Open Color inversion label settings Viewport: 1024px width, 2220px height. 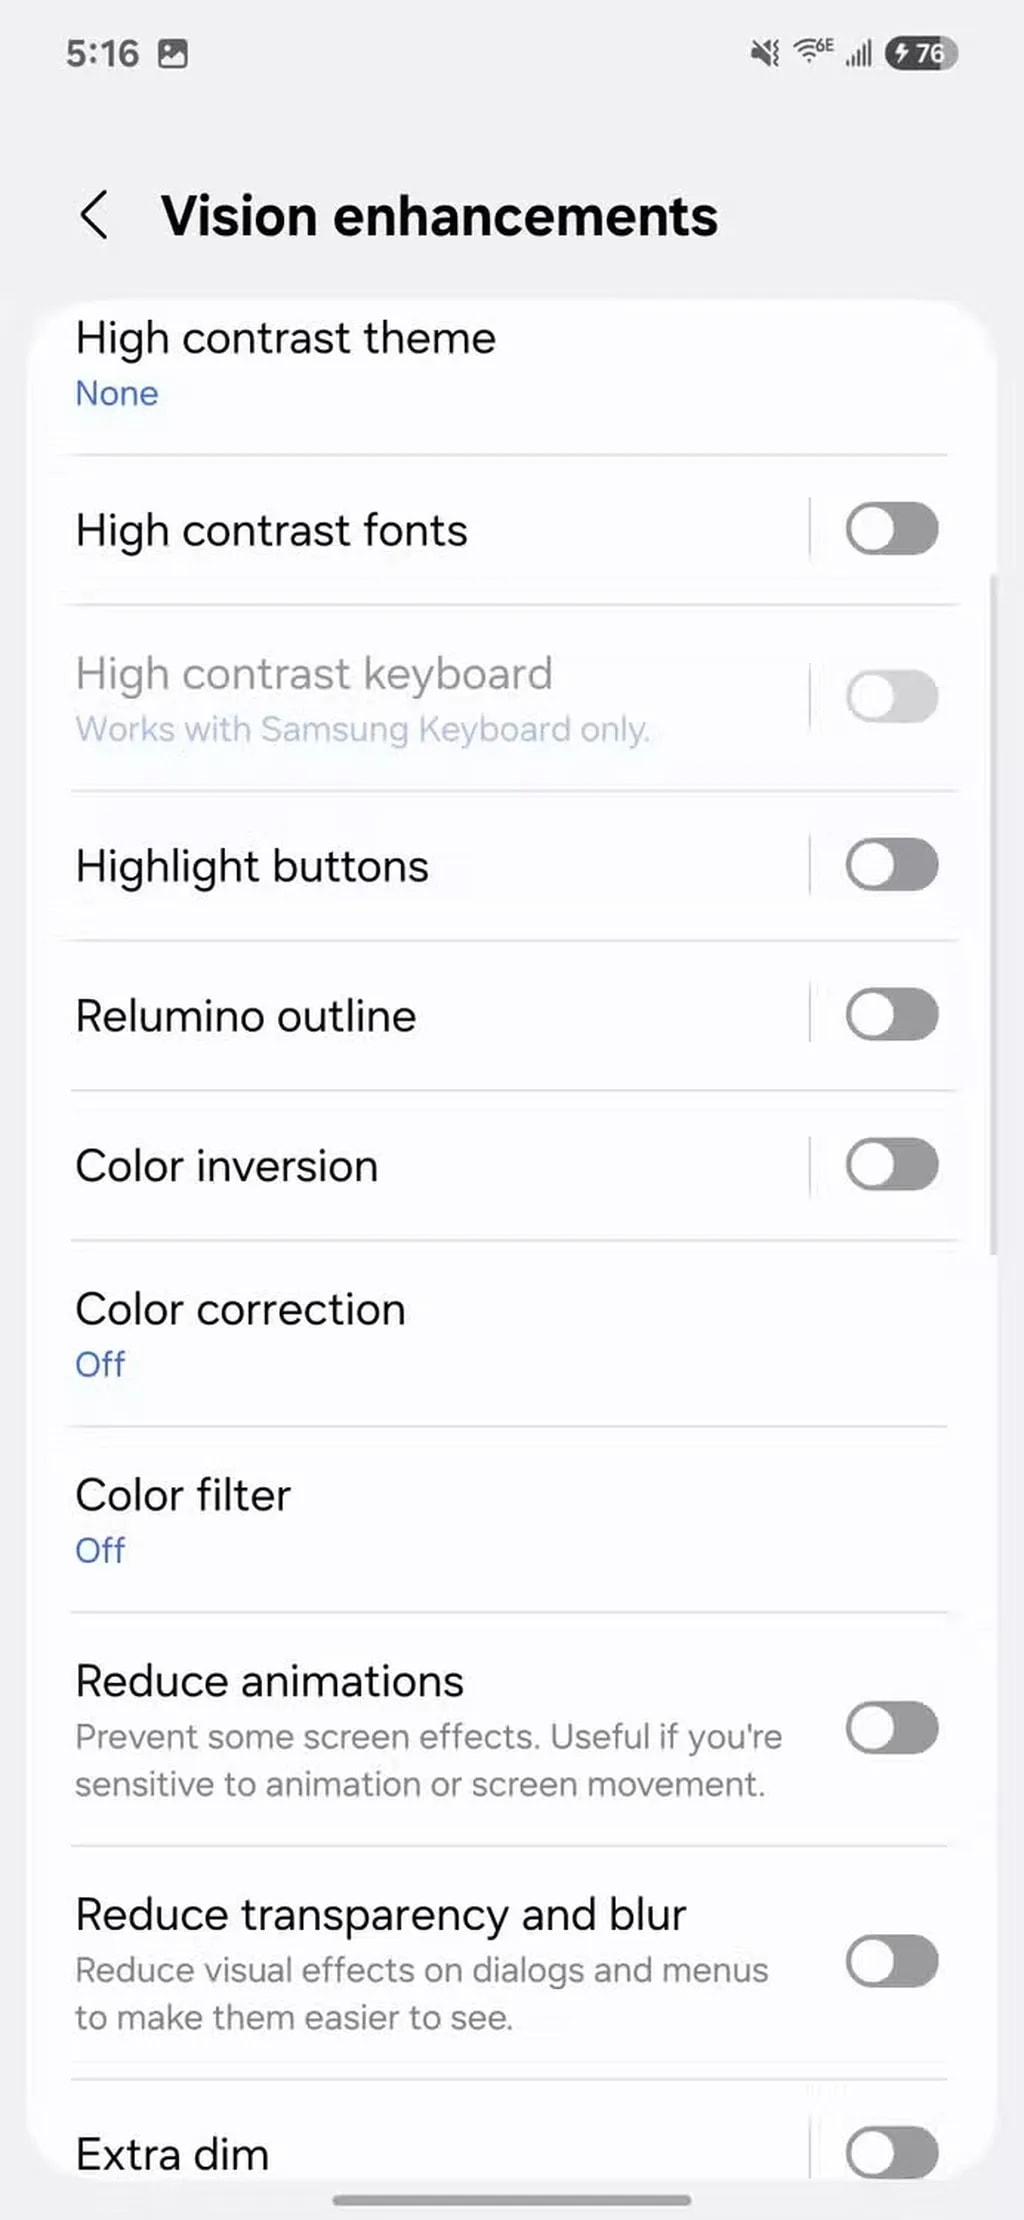tap(227, 1166)
